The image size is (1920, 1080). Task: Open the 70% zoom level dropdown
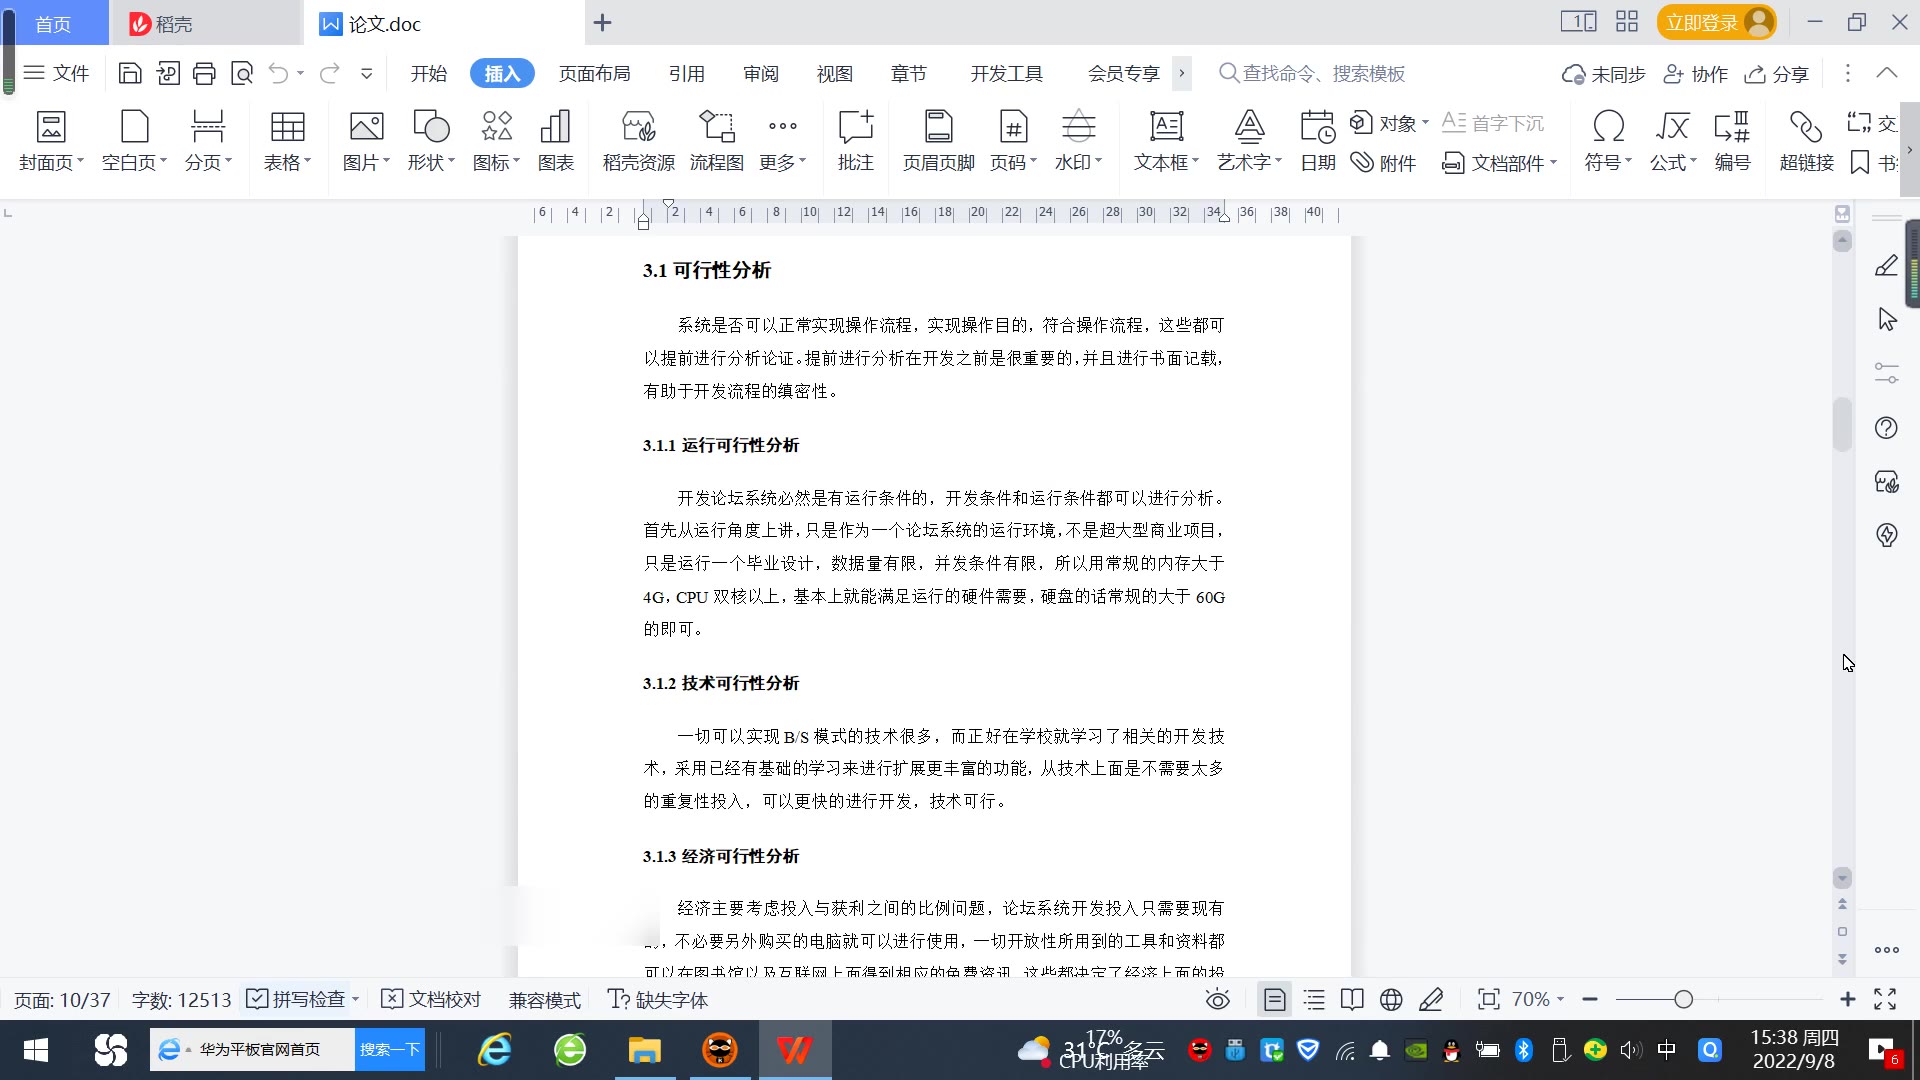point(1538,999)
